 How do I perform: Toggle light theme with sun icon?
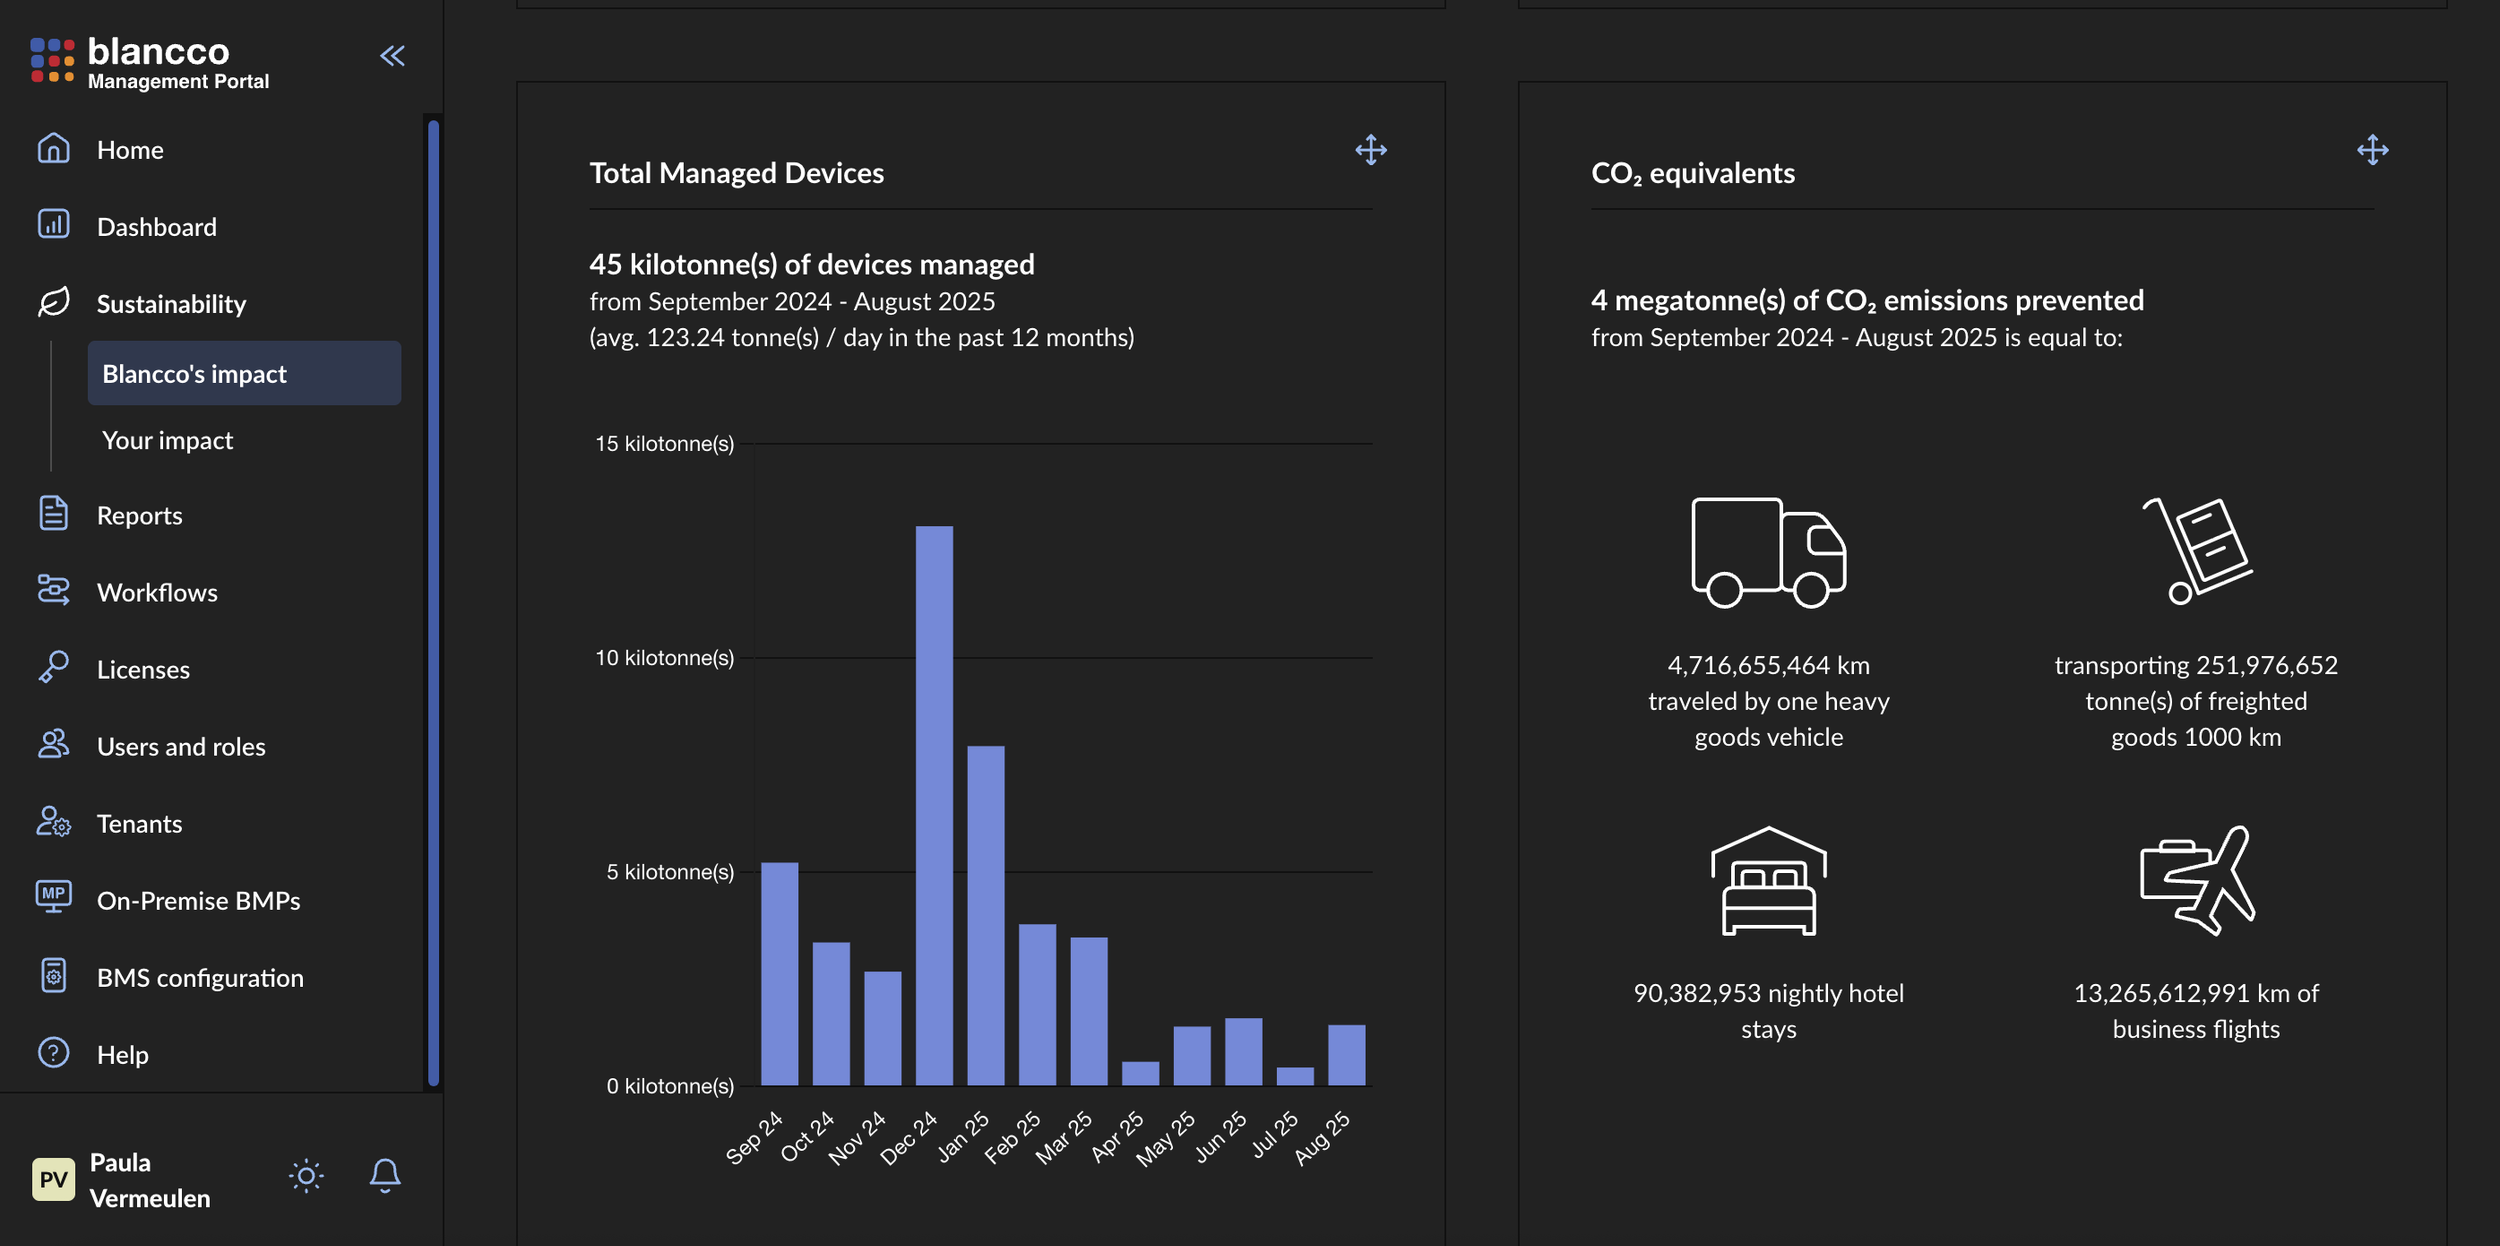click(306, 1176)
